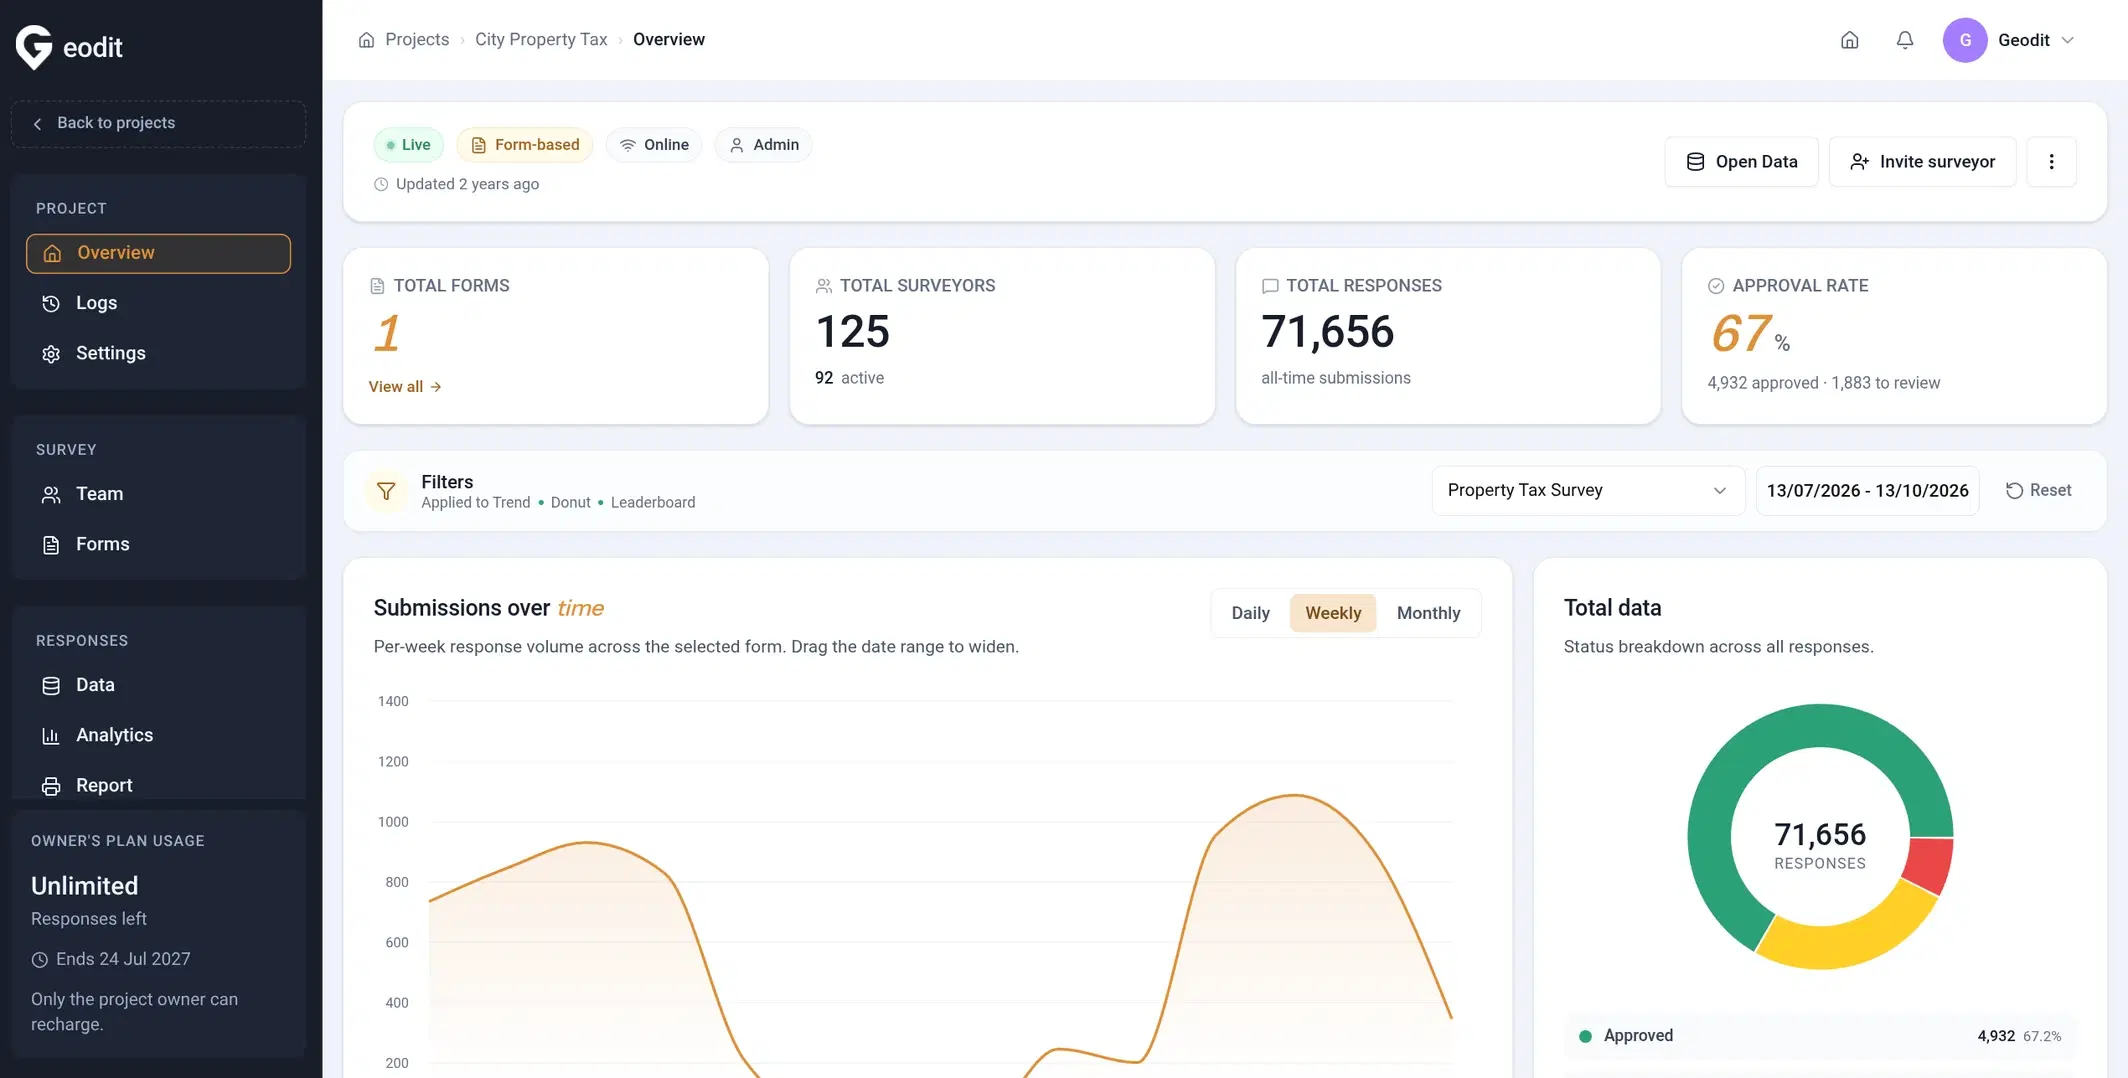This screenshot has width=2128, height=1078.
Task: Select the Overview sidebar item
Action: (158, 253)
